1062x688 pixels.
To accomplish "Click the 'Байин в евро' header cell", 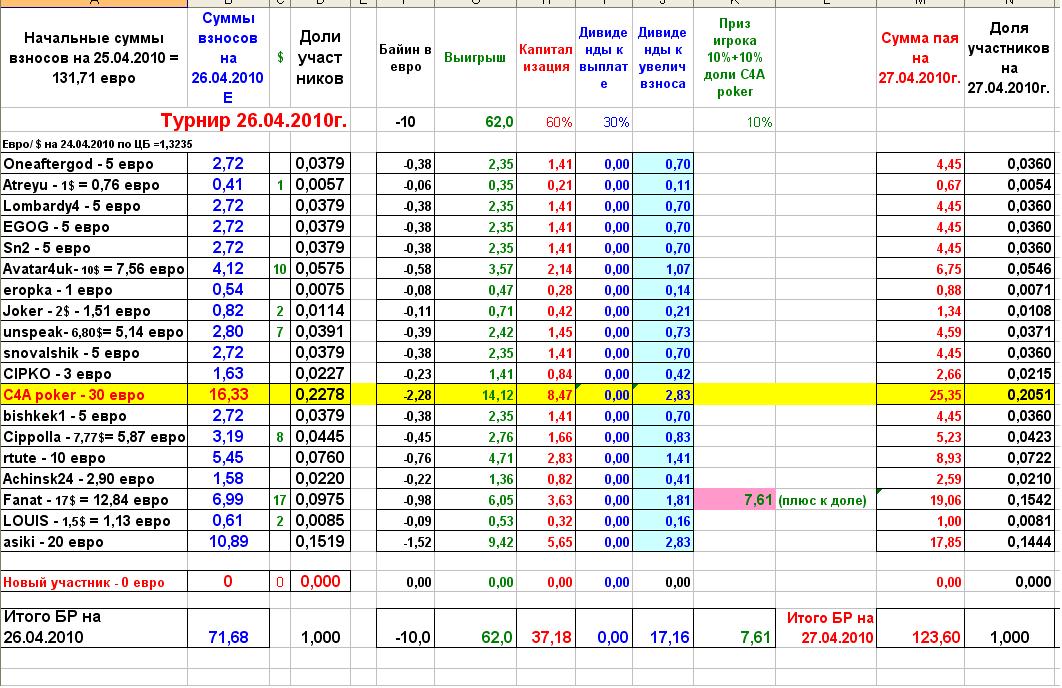I will 405,58.
